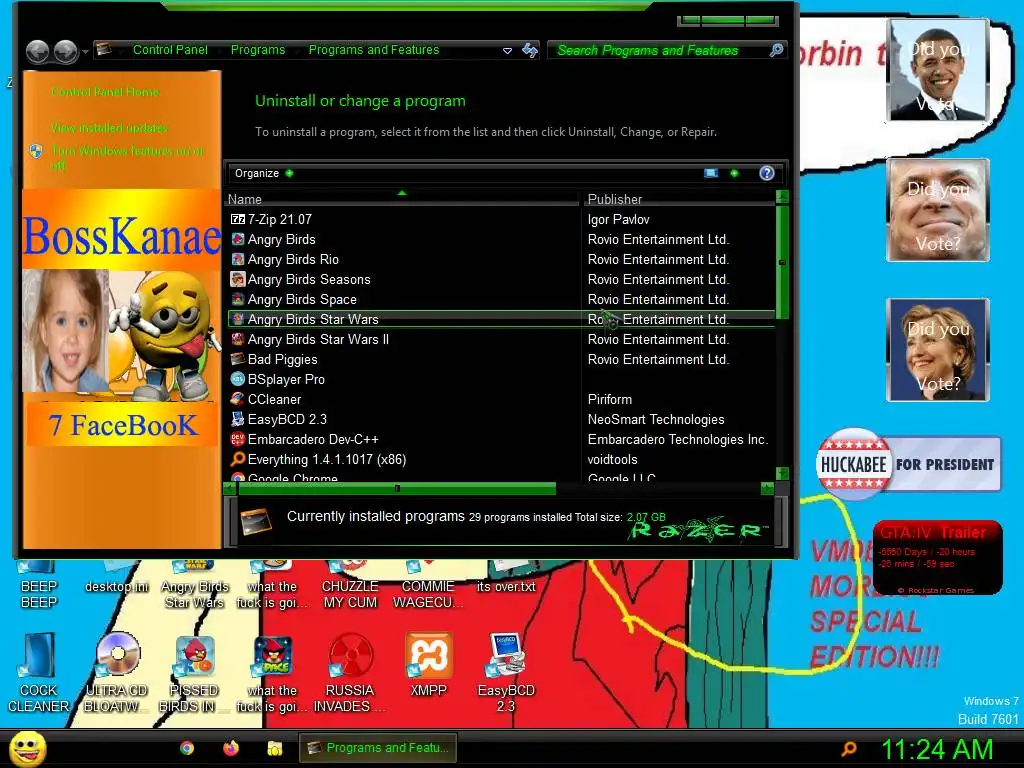Refresh the Programs and Features list
The height and width of the screenshot is (768, 1024).
[x=530, y=50]
